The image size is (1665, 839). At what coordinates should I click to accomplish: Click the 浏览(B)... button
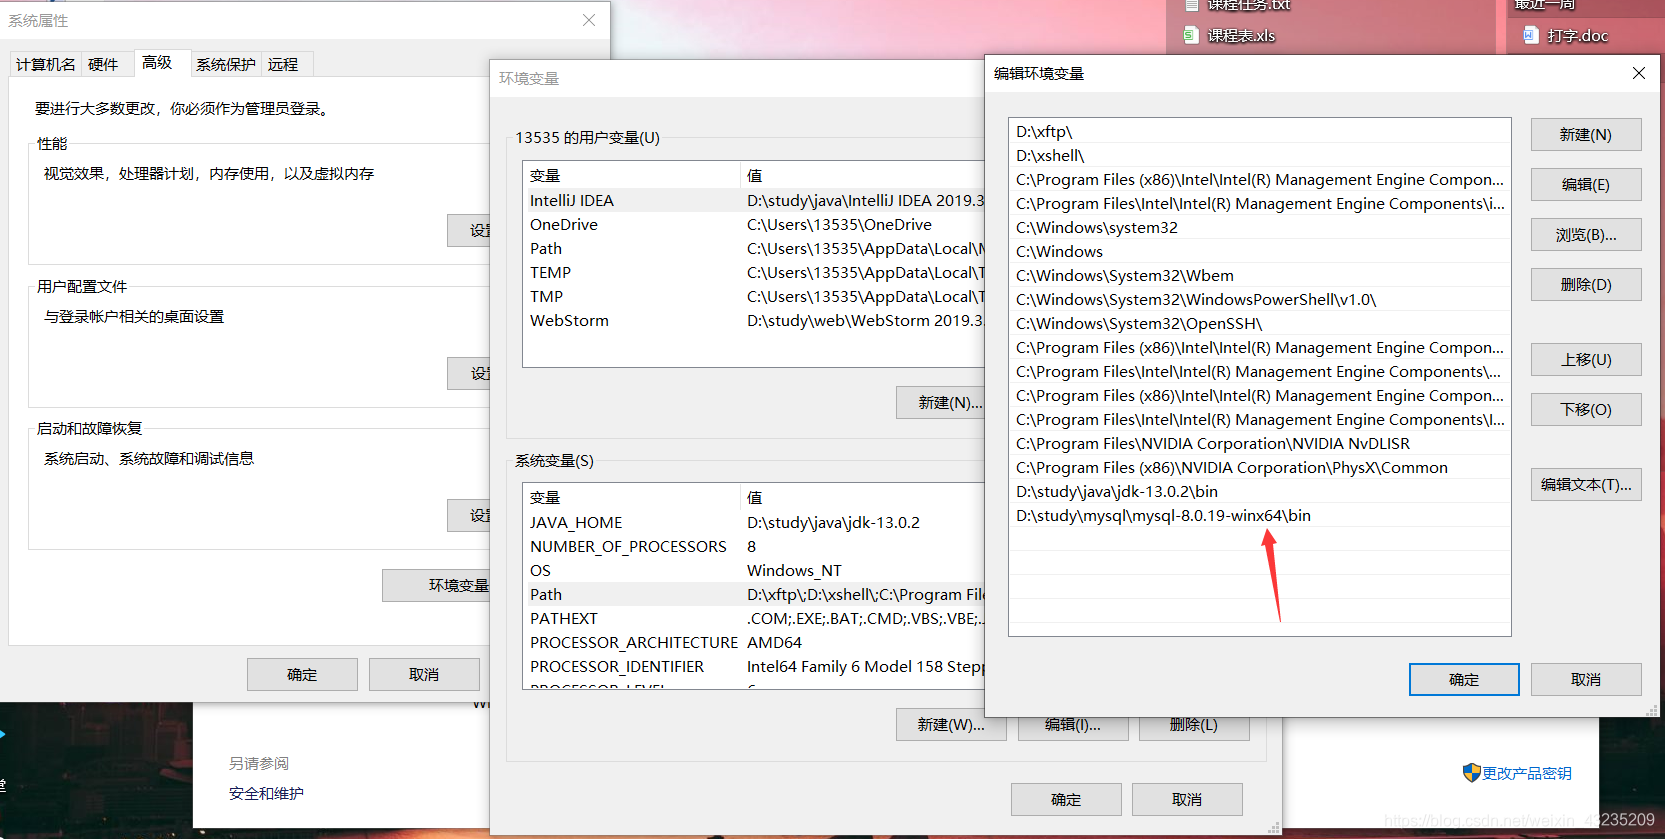1586,235
